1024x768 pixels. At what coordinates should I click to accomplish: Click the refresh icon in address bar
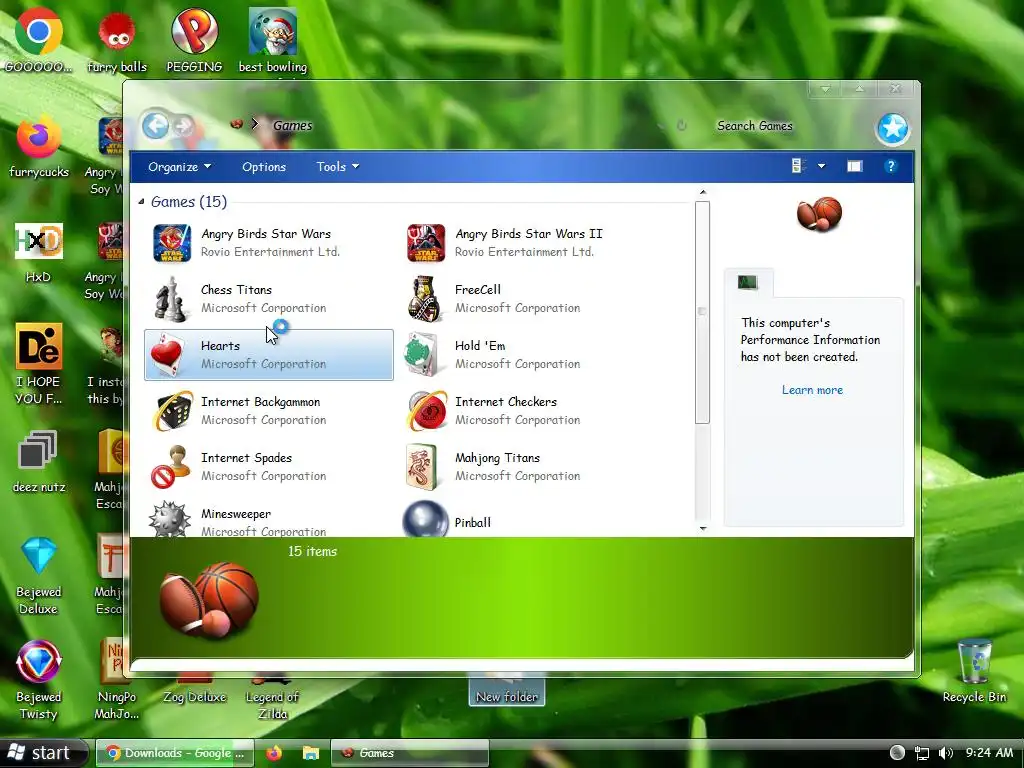pos(681,125)
